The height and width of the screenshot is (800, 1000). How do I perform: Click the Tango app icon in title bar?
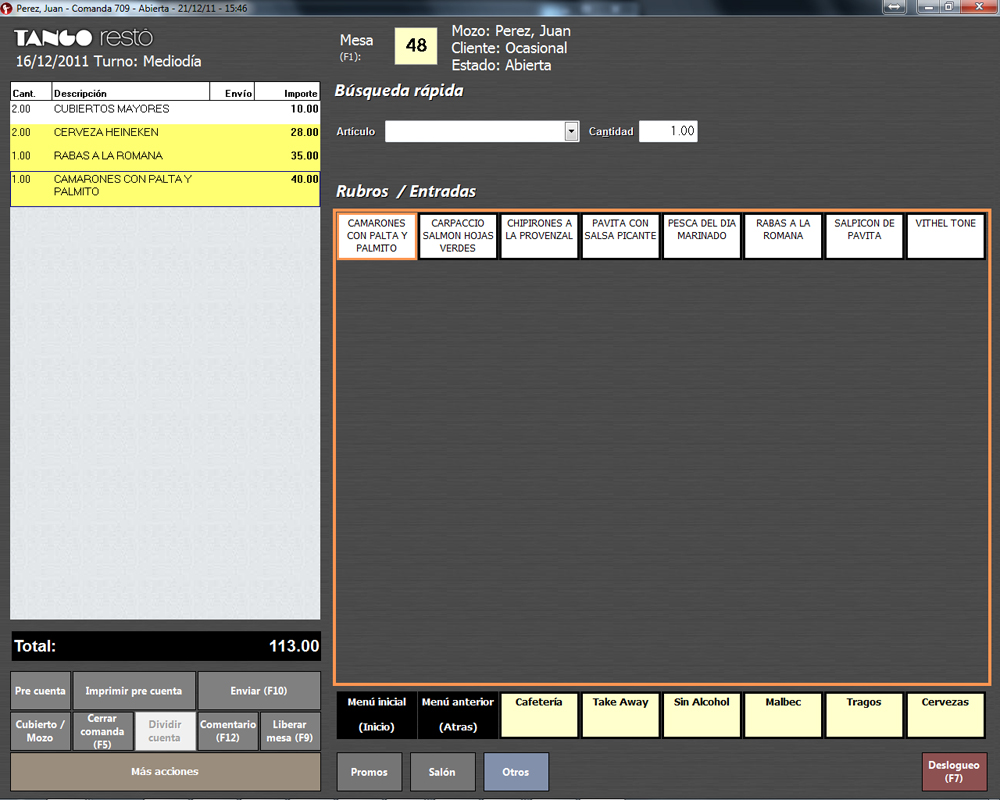pyautogui.click(x=6, y=8)
